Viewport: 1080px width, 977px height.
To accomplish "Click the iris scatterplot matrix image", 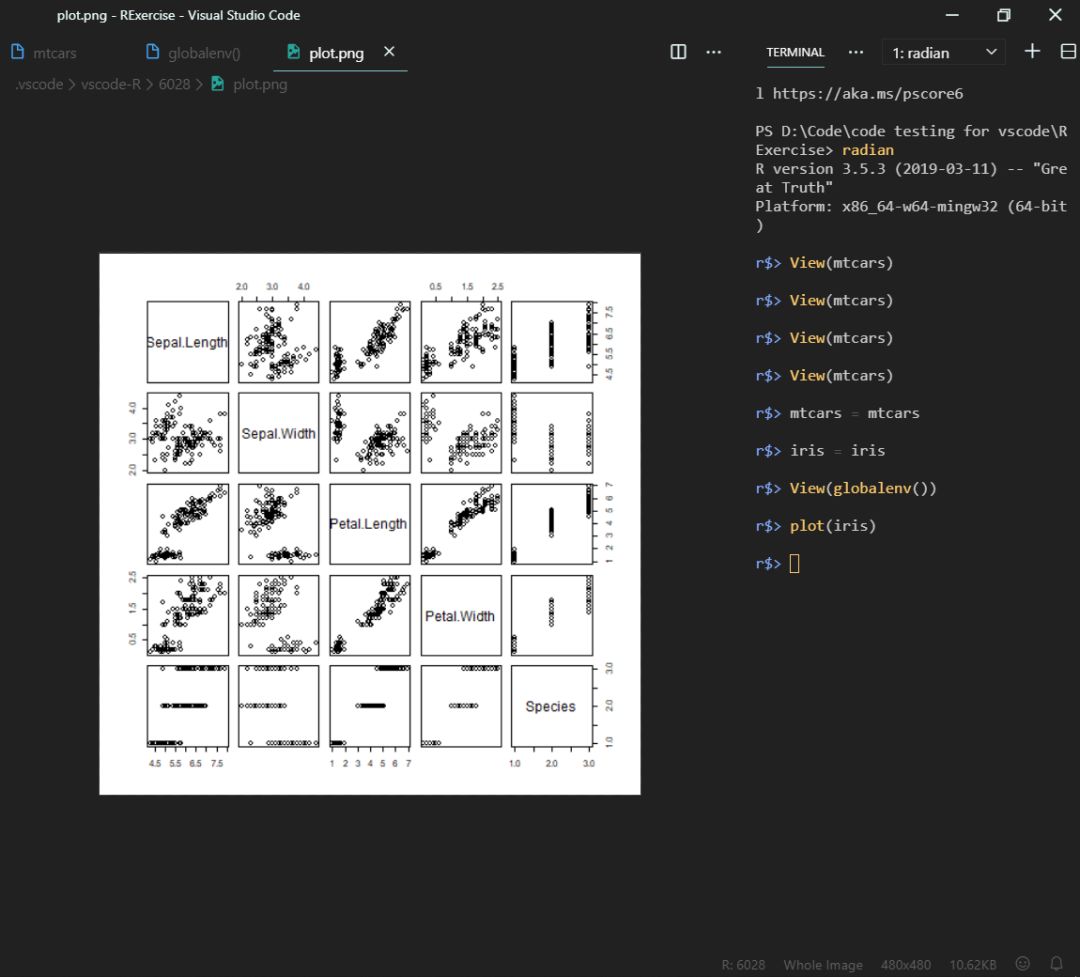I will pyautogui.click(x=370, y=524).
